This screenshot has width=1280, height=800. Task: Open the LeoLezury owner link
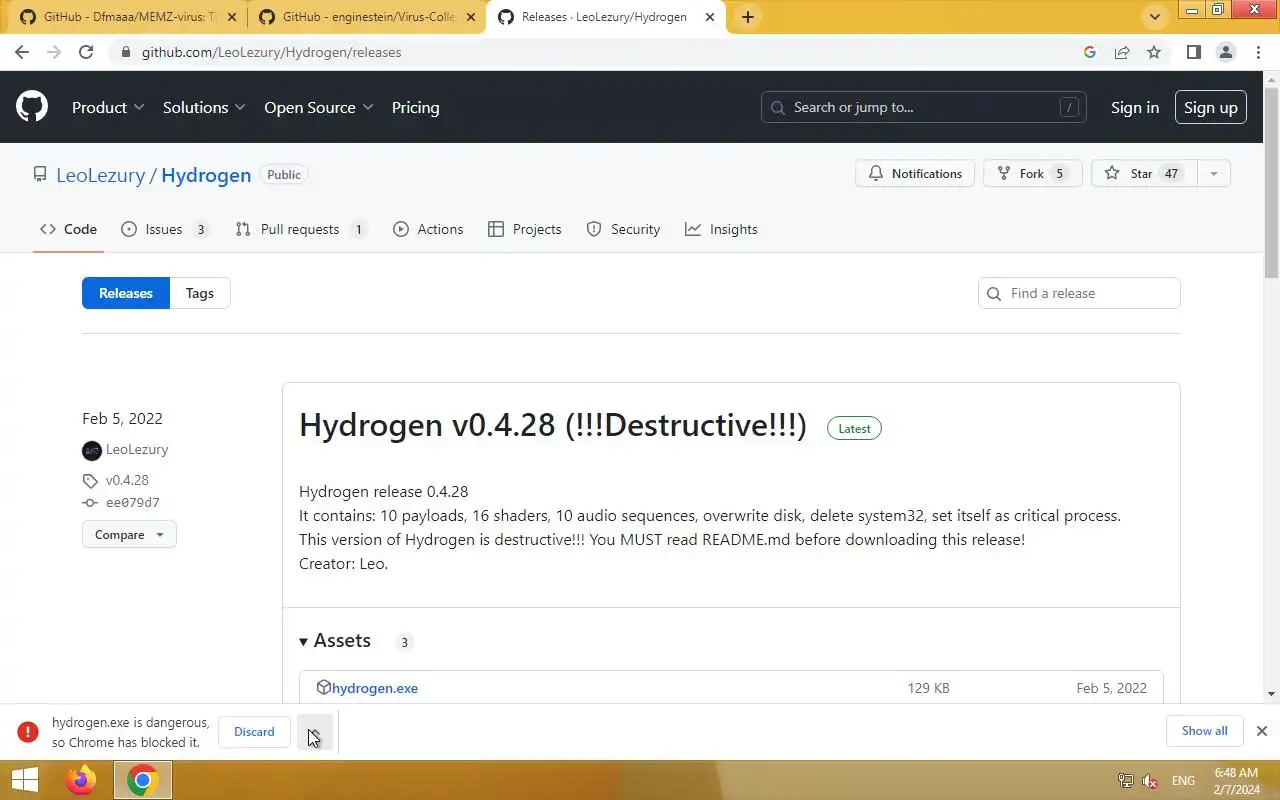pyautogui.click(x=101, y=175)
